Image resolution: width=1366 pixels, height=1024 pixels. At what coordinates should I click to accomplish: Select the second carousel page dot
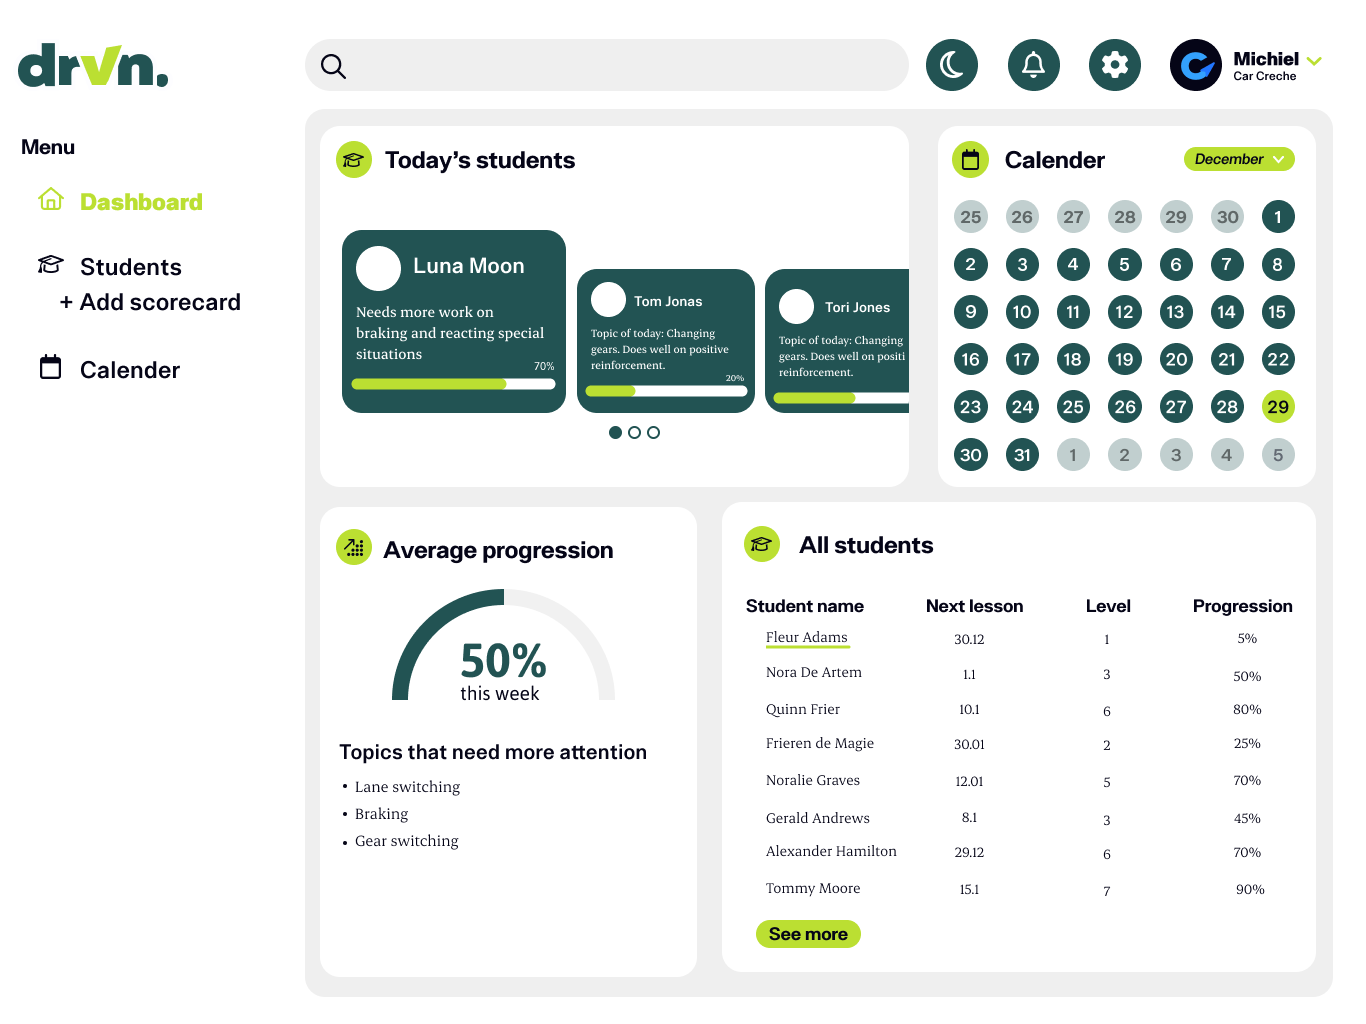(634, 433)
